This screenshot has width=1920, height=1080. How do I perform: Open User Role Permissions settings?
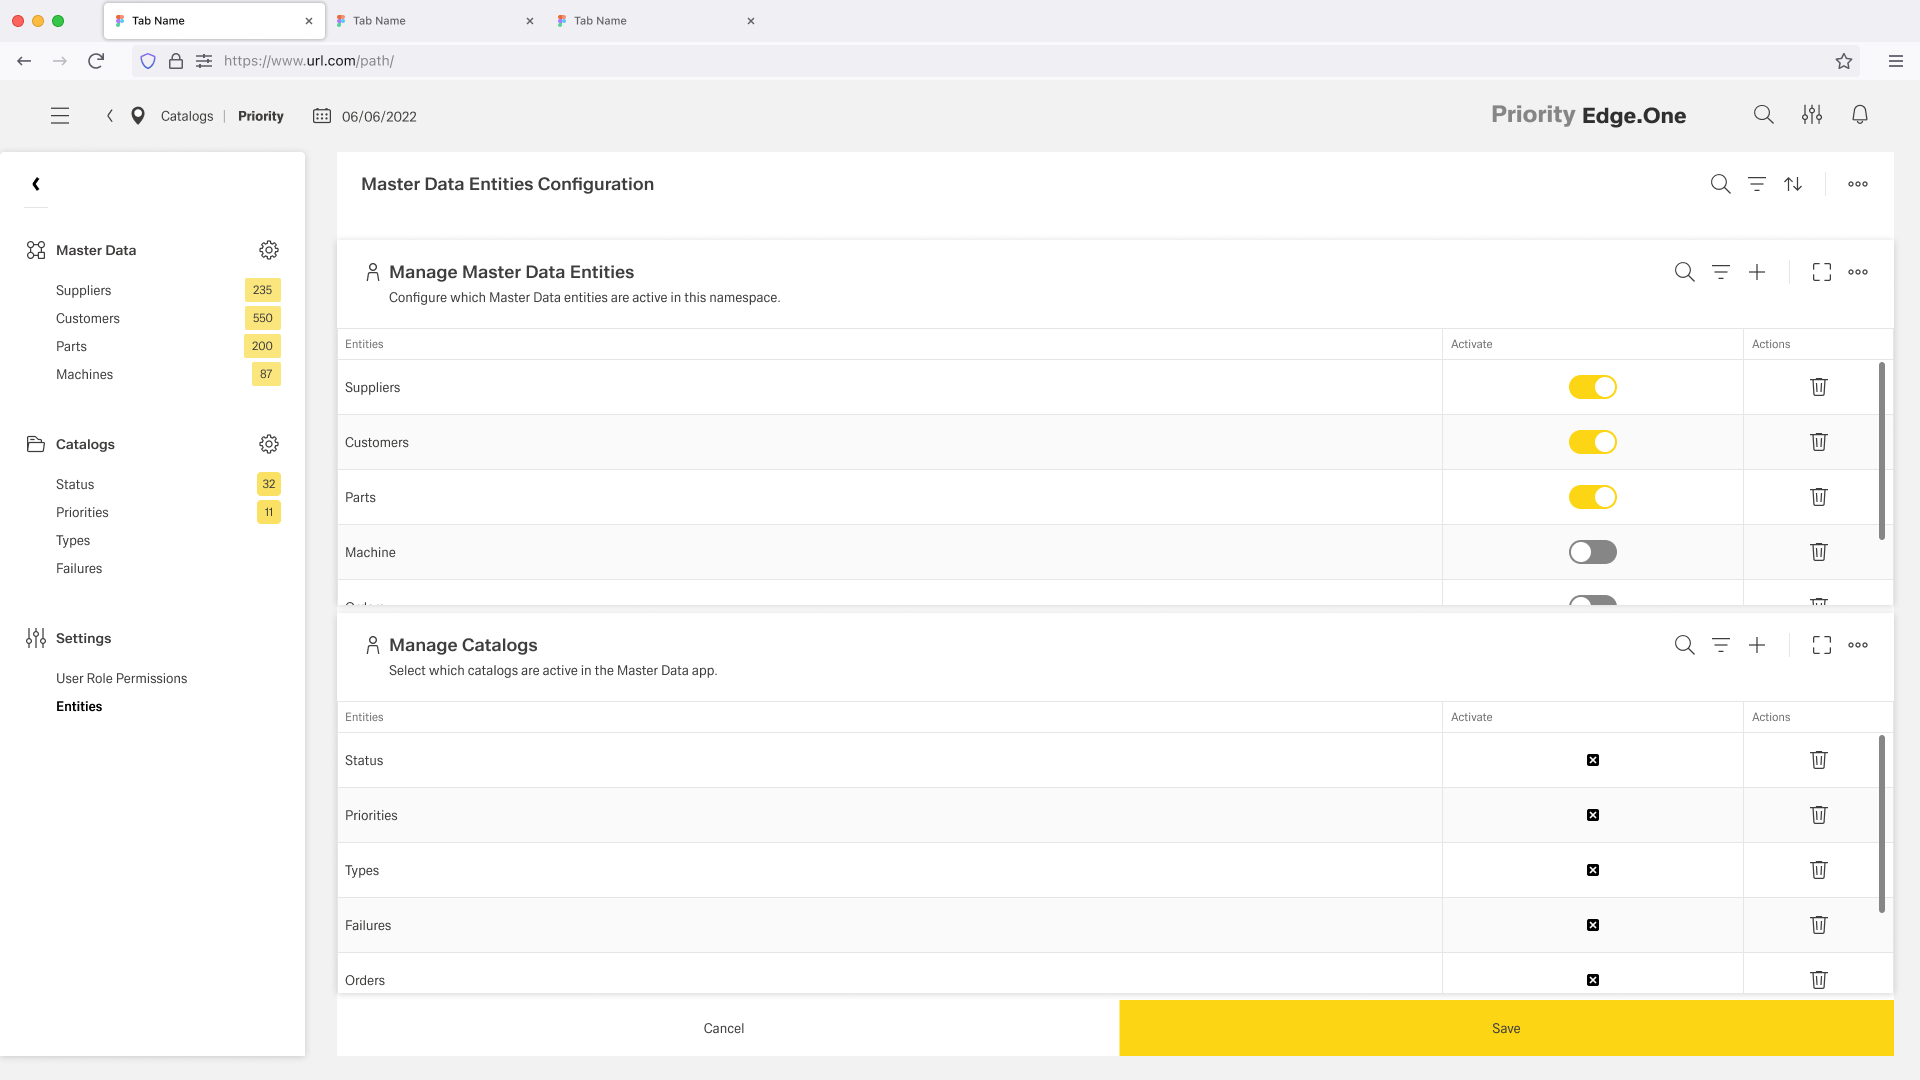click(x=121, y=678)
